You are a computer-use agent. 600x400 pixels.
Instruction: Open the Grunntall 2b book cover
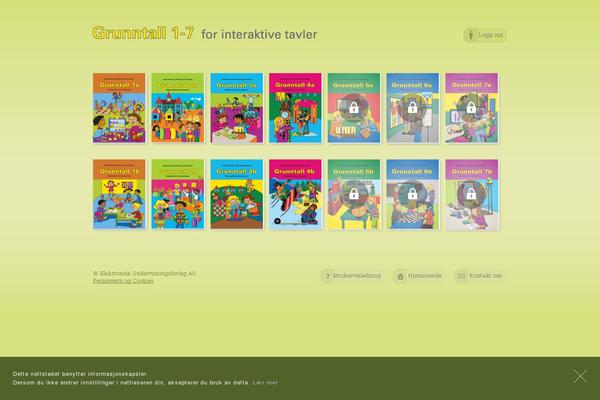(x=178, y=194)
